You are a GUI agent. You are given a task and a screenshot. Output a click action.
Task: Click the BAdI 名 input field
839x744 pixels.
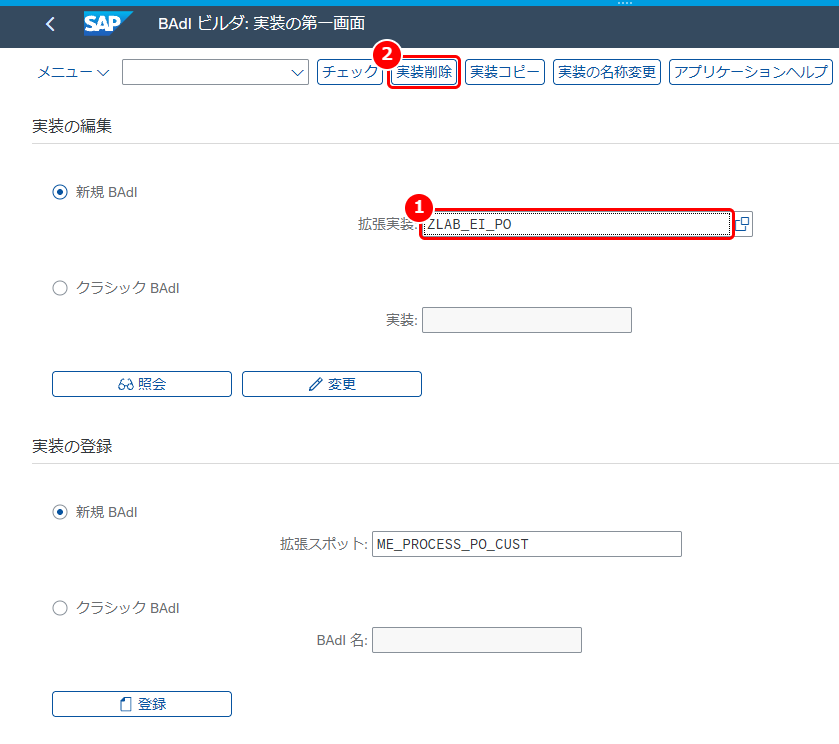(x=477, y=640)
